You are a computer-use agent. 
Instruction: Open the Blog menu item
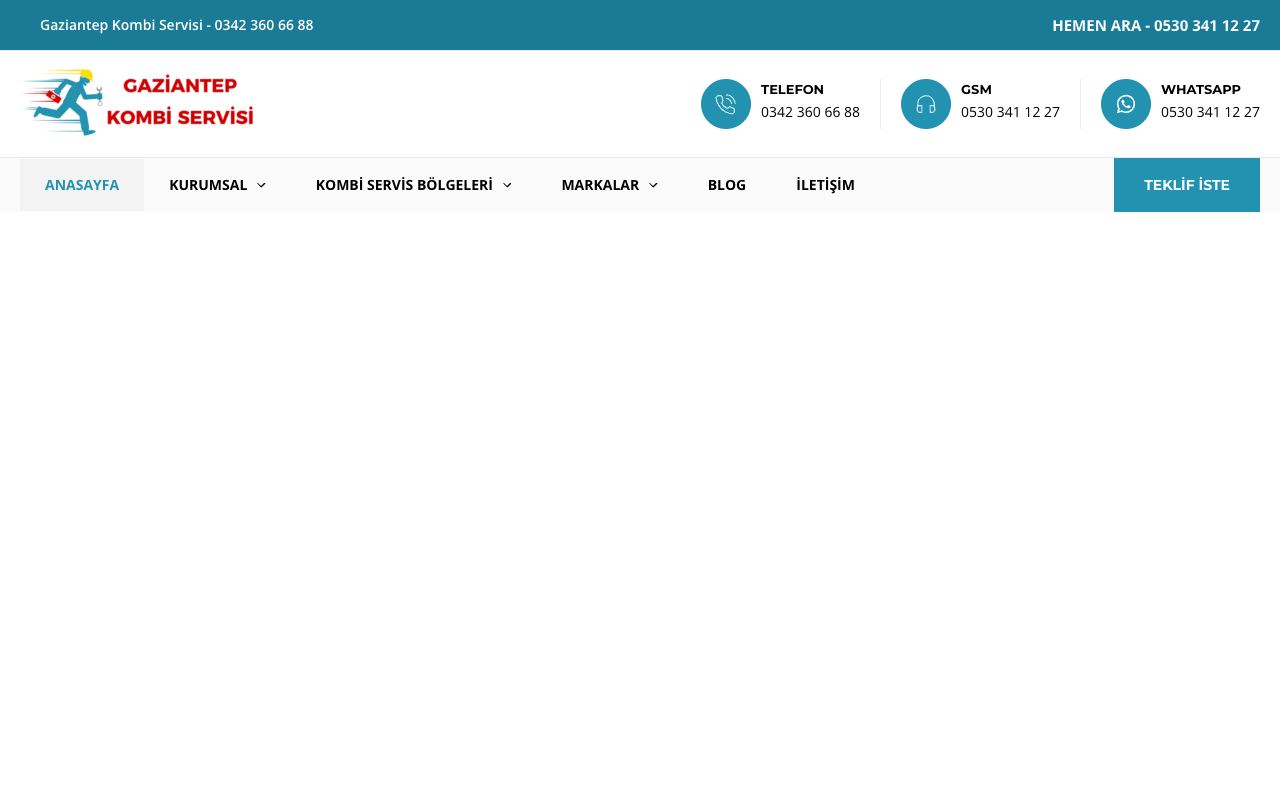(727, 185)
